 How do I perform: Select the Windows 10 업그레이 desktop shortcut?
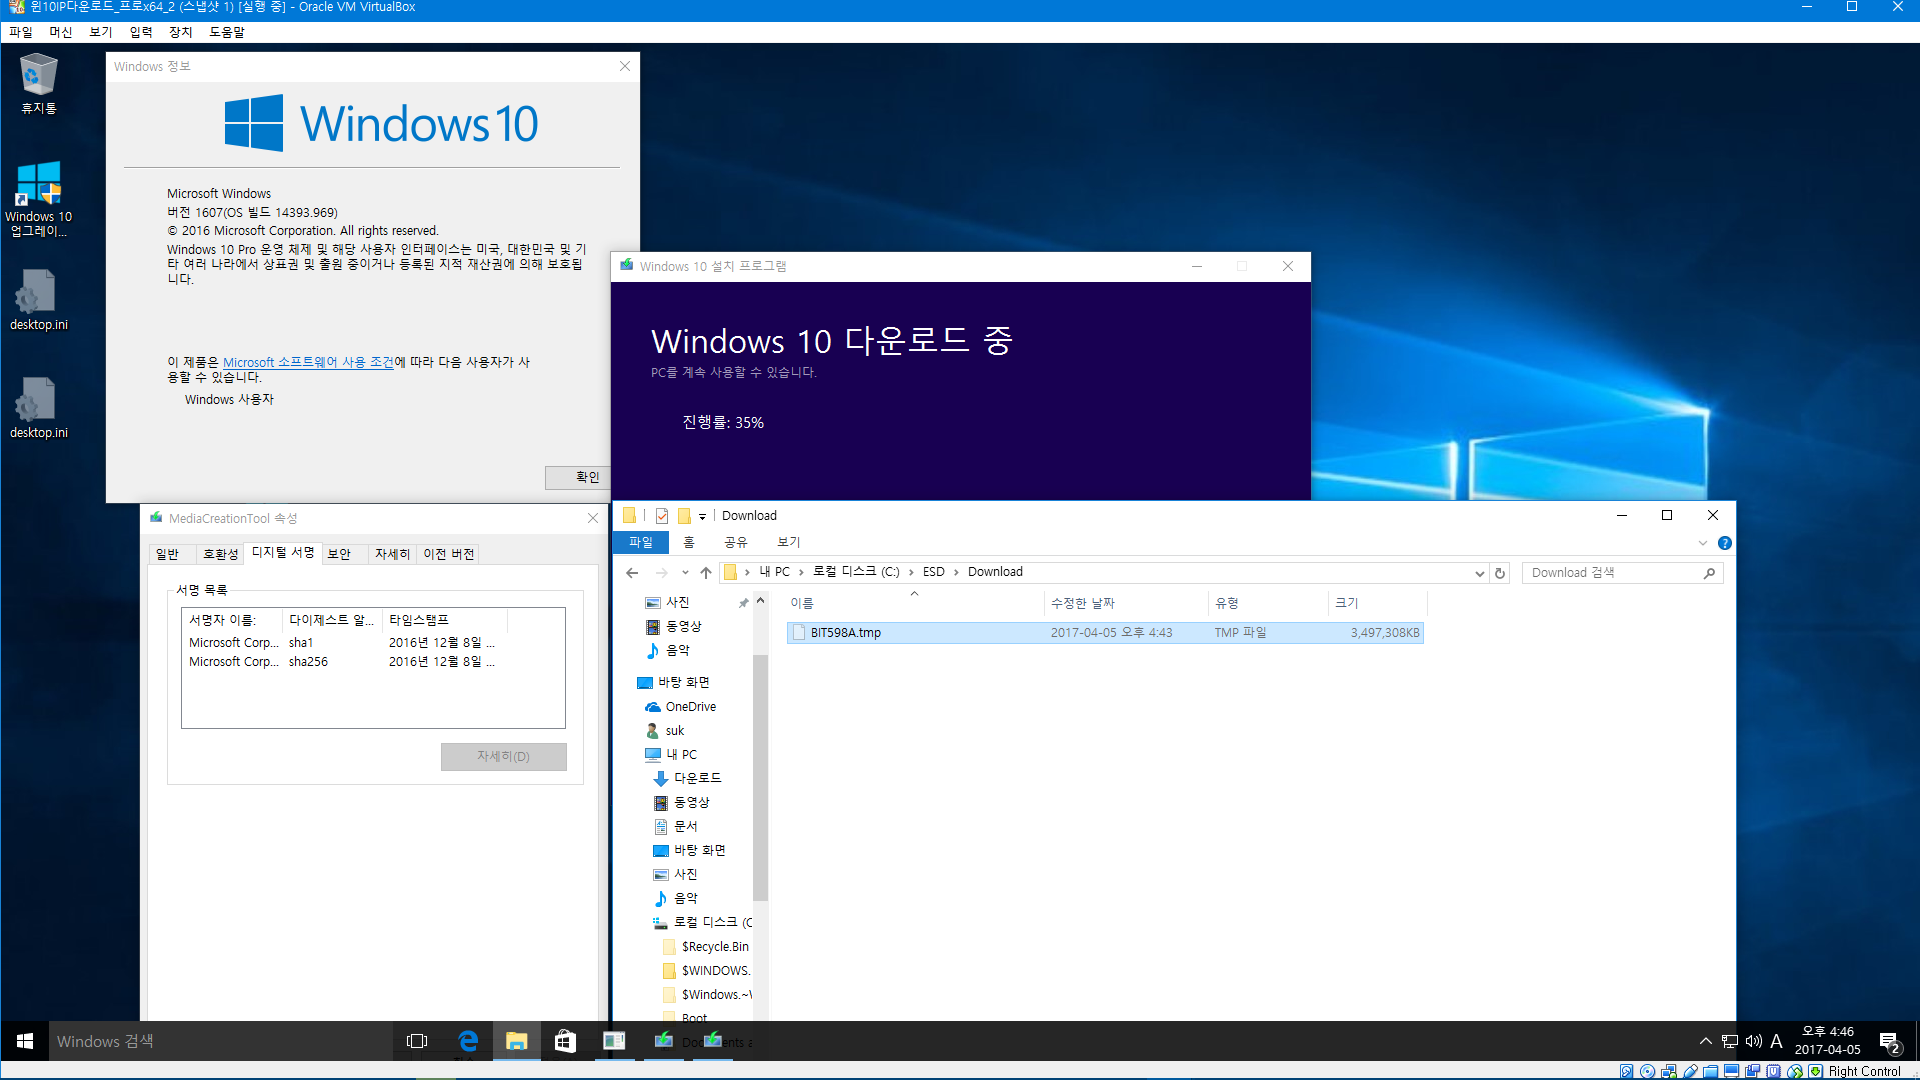(x=38, y=199)
